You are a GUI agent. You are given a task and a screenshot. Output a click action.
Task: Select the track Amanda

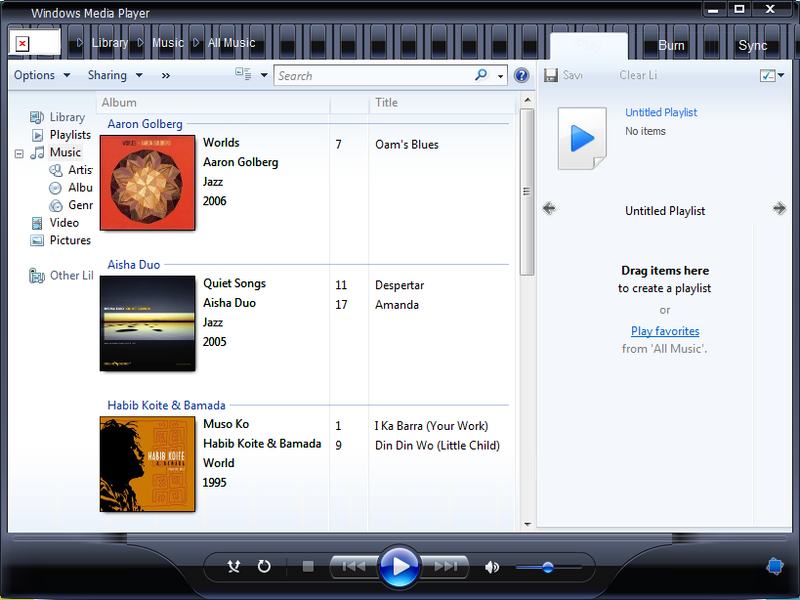coord(397,305)
